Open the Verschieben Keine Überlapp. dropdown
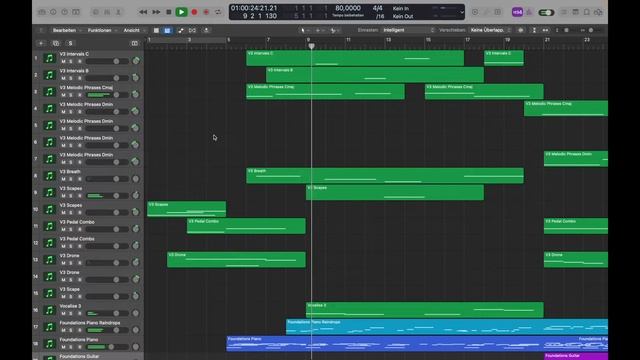The height and width of the screenshot is (360, 640). (490, 30)
